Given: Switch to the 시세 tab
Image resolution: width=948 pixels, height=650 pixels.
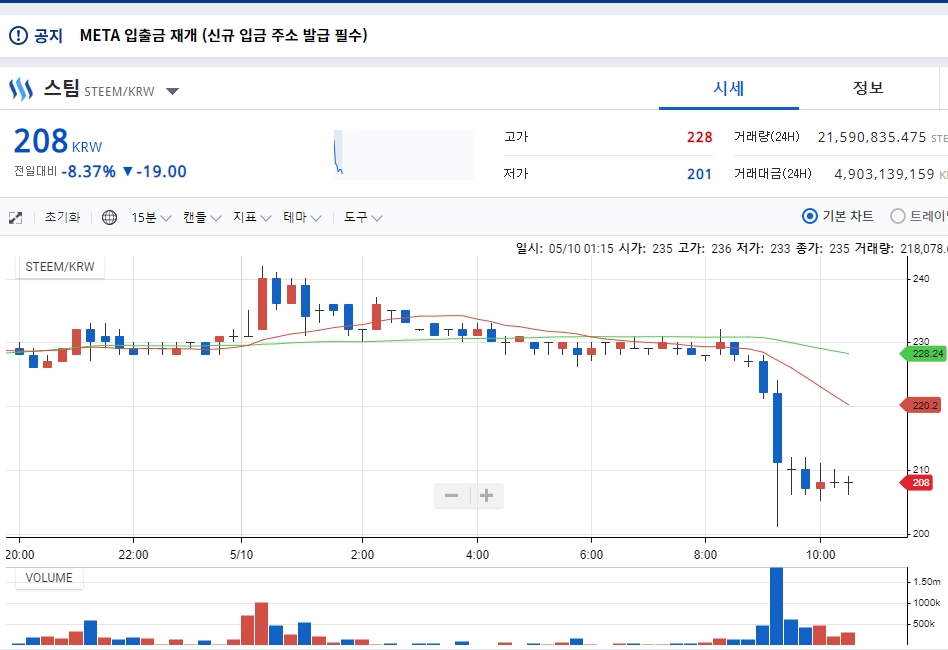Looking at the screenshot, I should (x=729, y=88).
